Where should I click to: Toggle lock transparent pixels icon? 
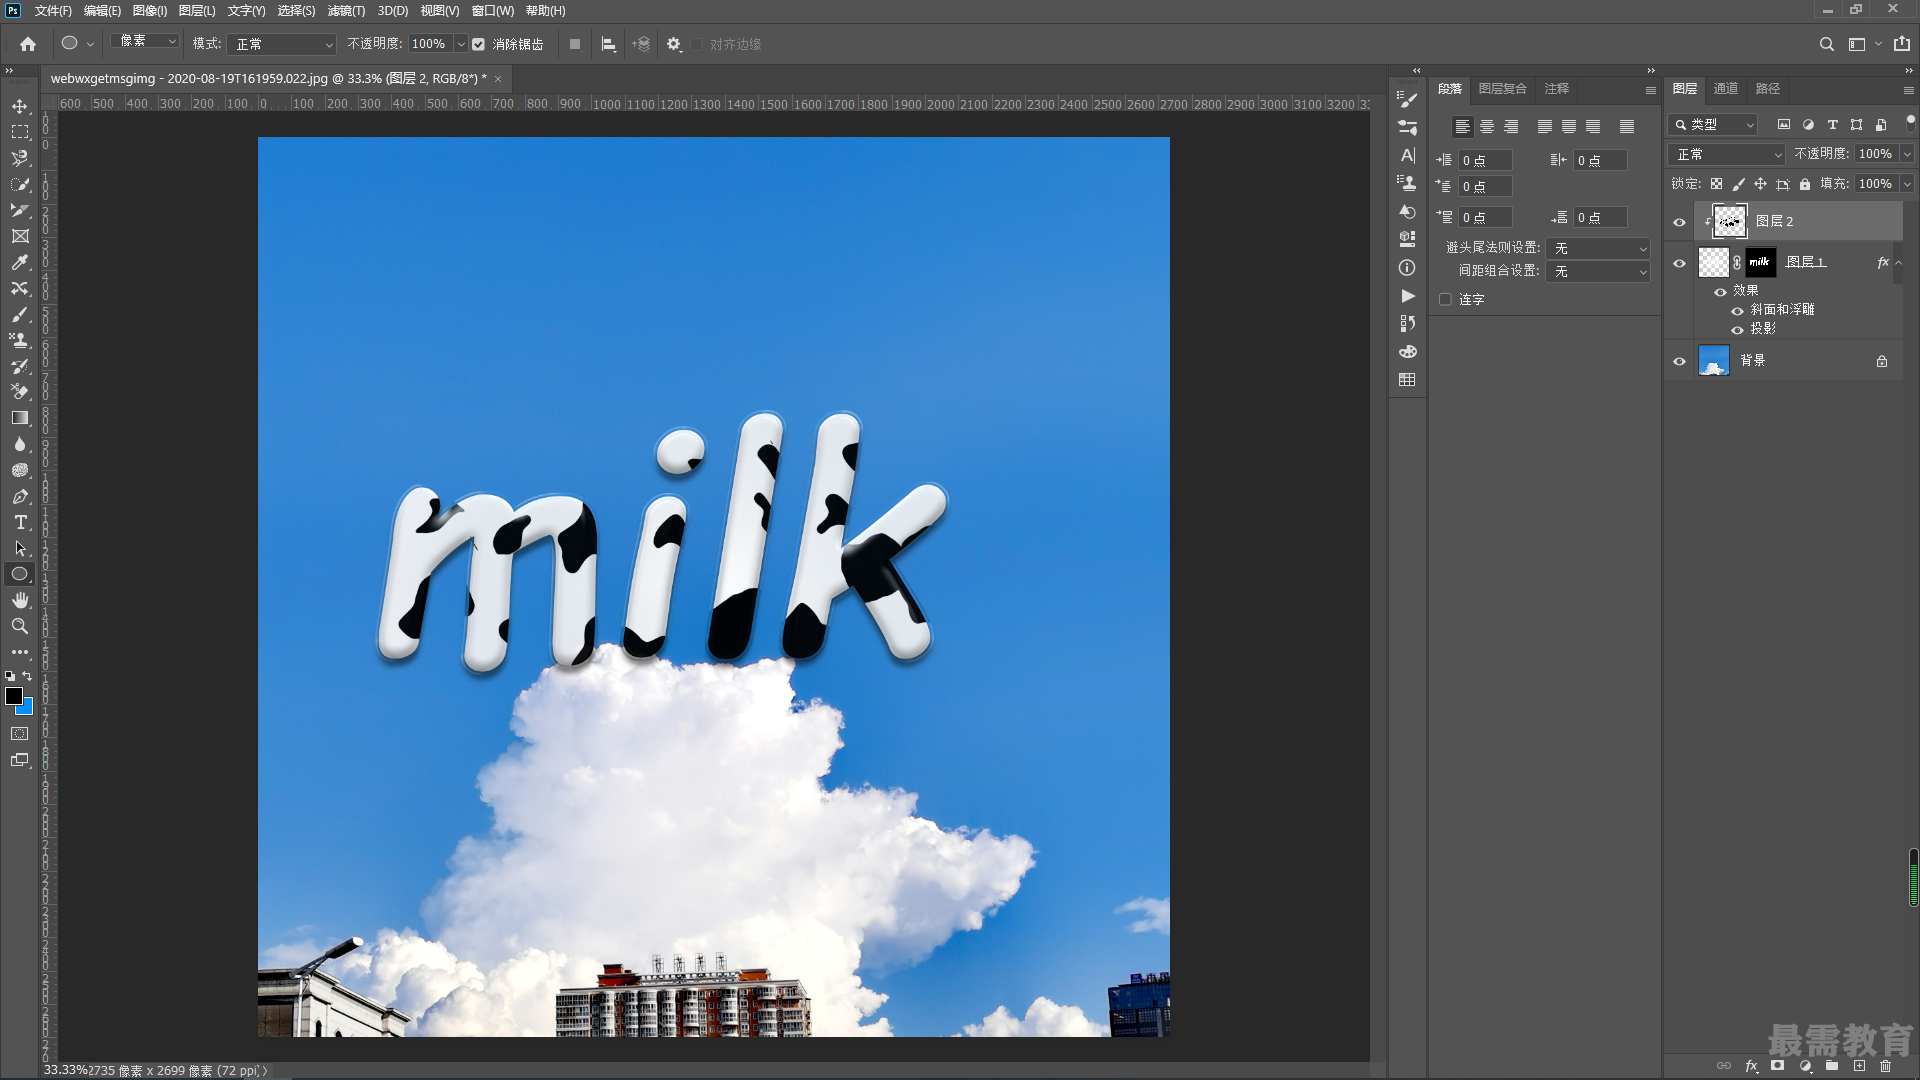pos(1716,184)
